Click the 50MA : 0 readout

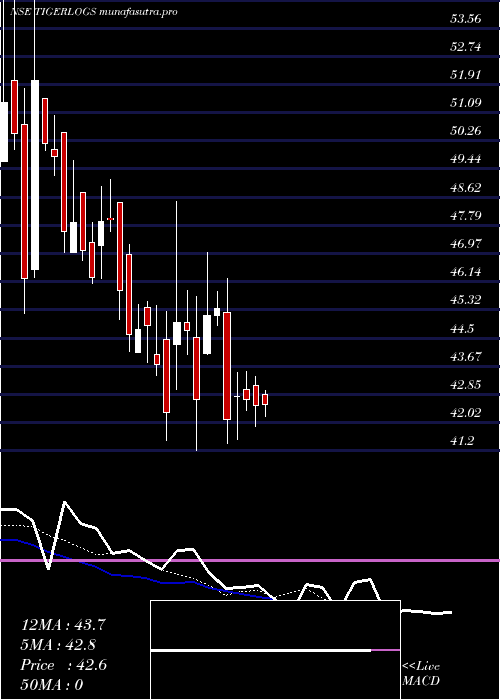click(x=52, y=685)
